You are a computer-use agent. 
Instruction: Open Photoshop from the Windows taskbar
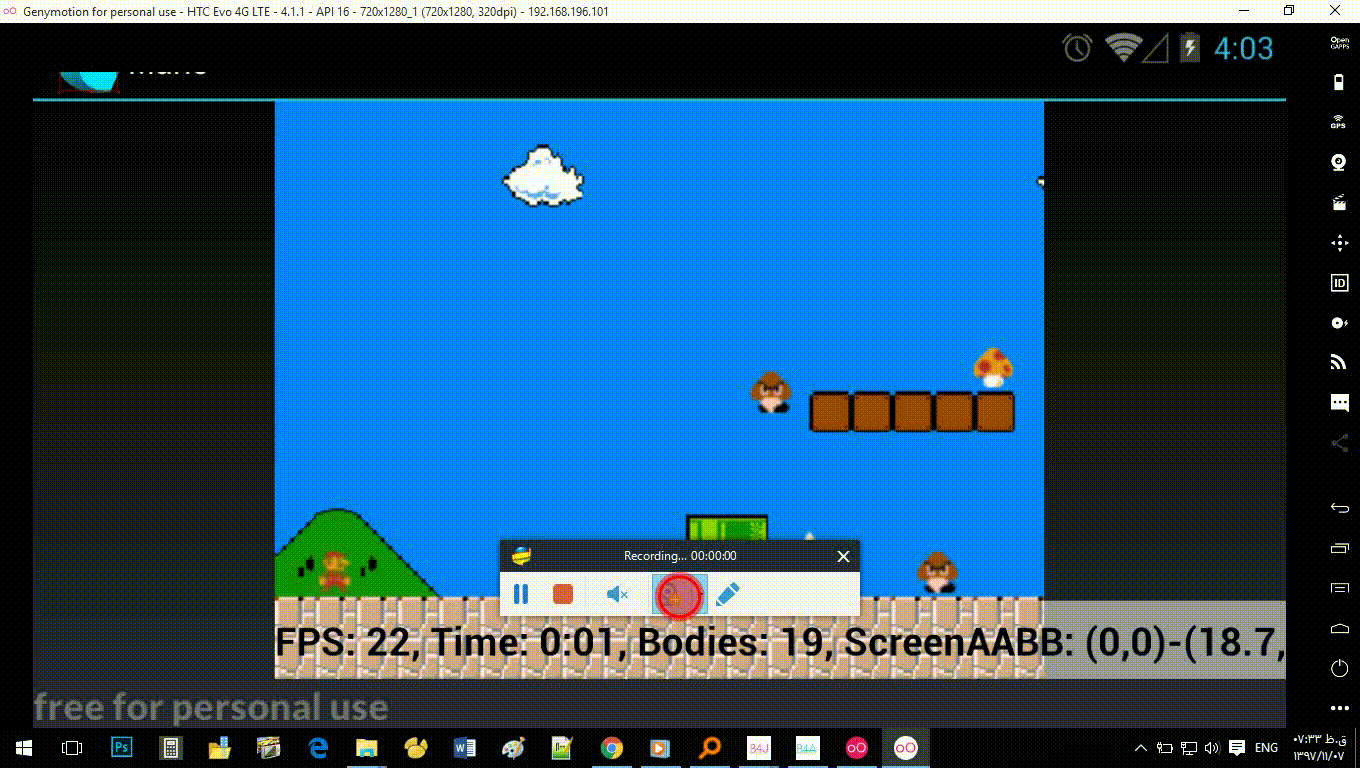click(122, 747)
